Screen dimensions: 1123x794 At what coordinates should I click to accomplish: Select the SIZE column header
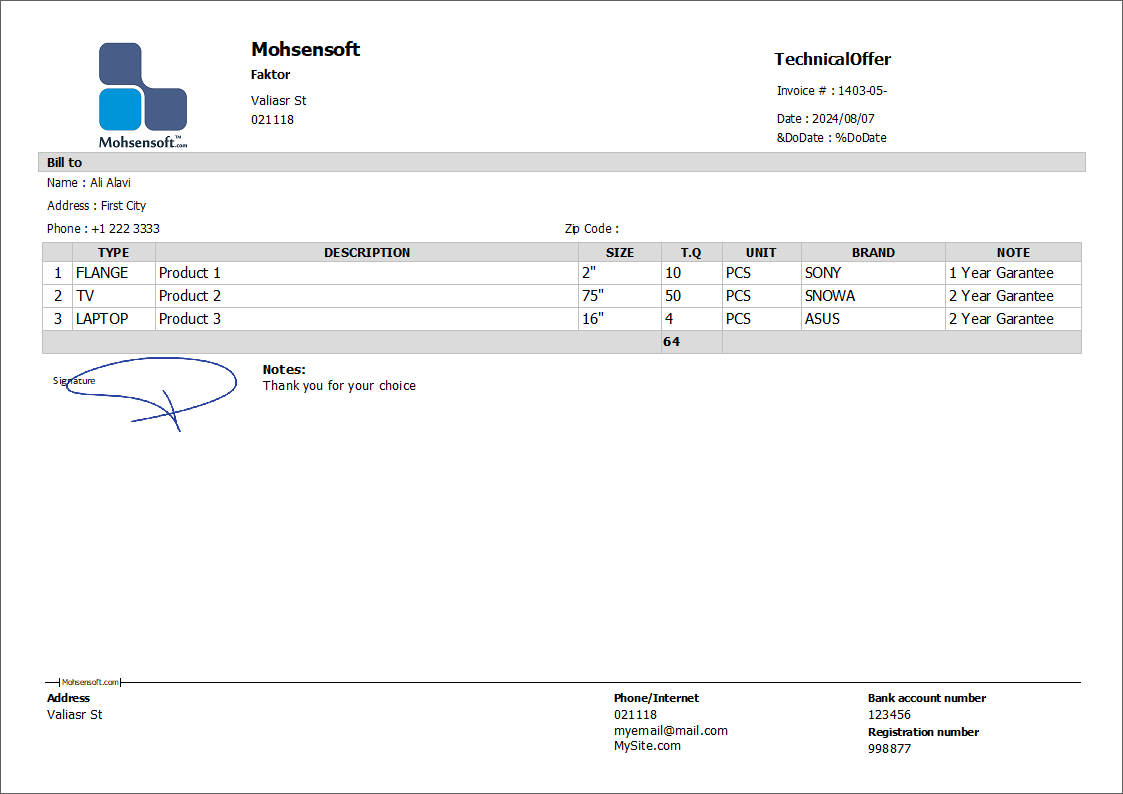click(619, 252)
